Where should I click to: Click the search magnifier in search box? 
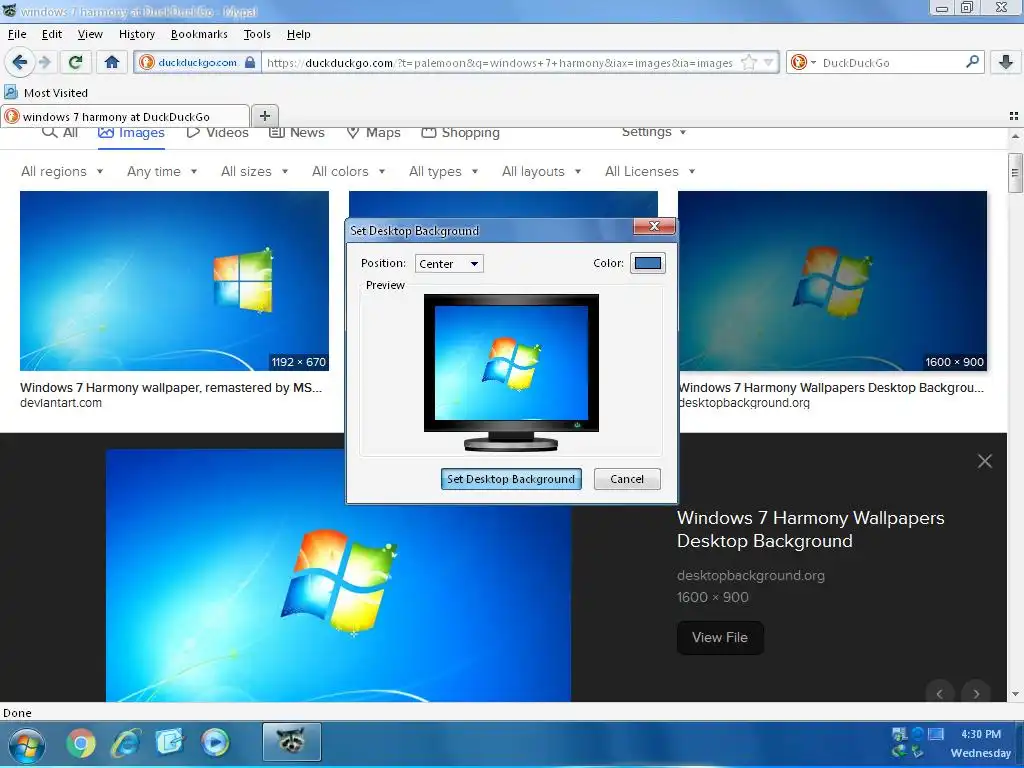coord(972,62)
